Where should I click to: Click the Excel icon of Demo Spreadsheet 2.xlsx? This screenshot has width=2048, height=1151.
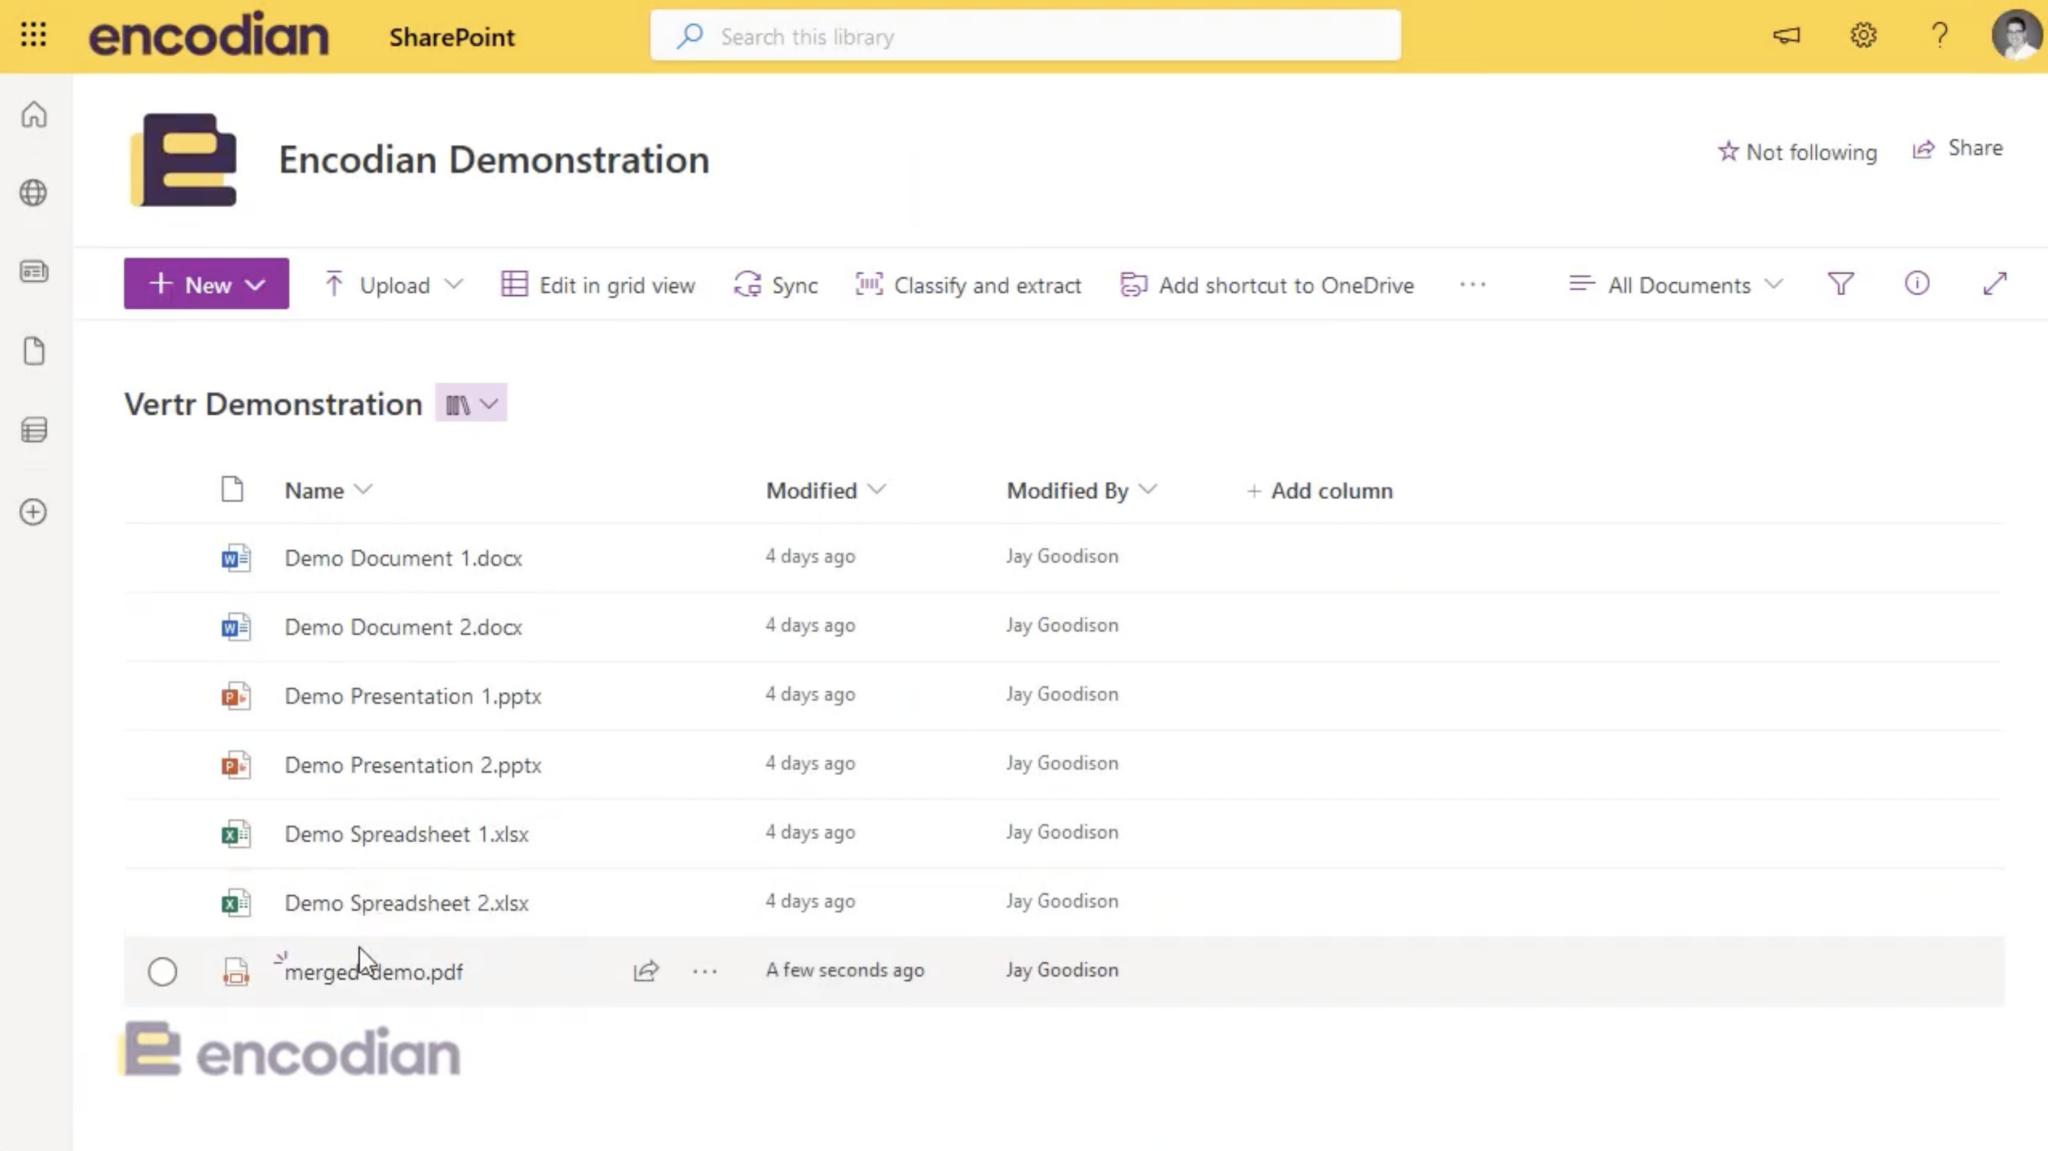click(x=236, y=903)
